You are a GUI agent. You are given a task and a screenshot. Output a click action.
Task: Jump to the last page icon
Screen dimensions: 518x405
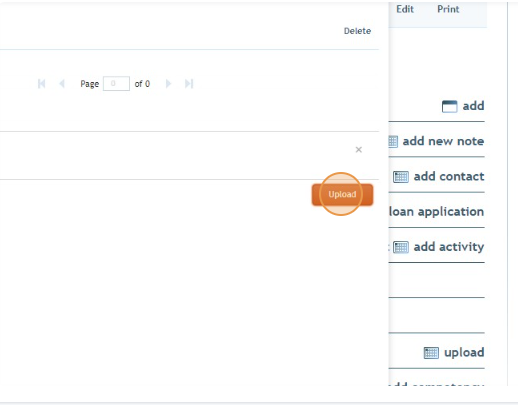click(189, 83)
